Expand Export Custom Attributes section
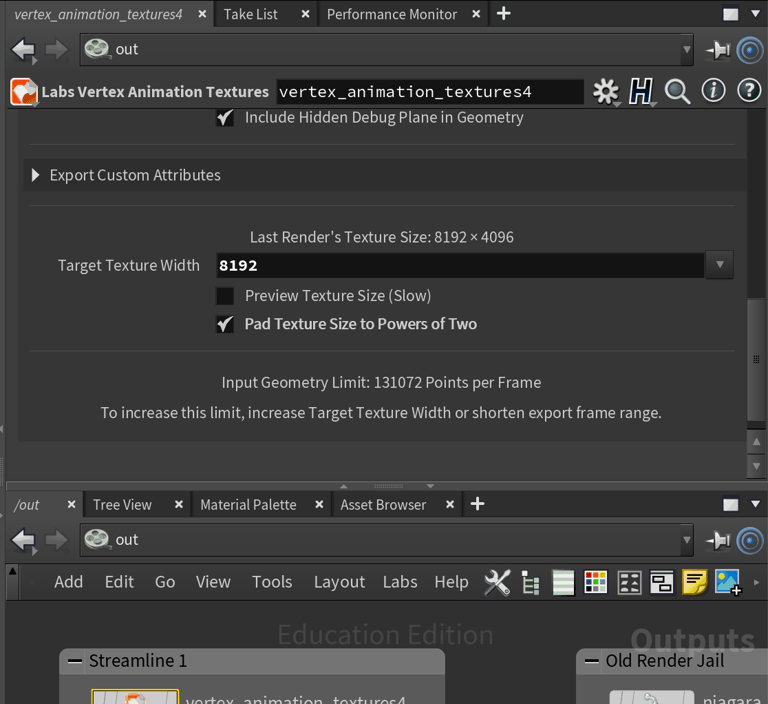The width and height of the screenshot is (768, 704). tap(35, 175)
